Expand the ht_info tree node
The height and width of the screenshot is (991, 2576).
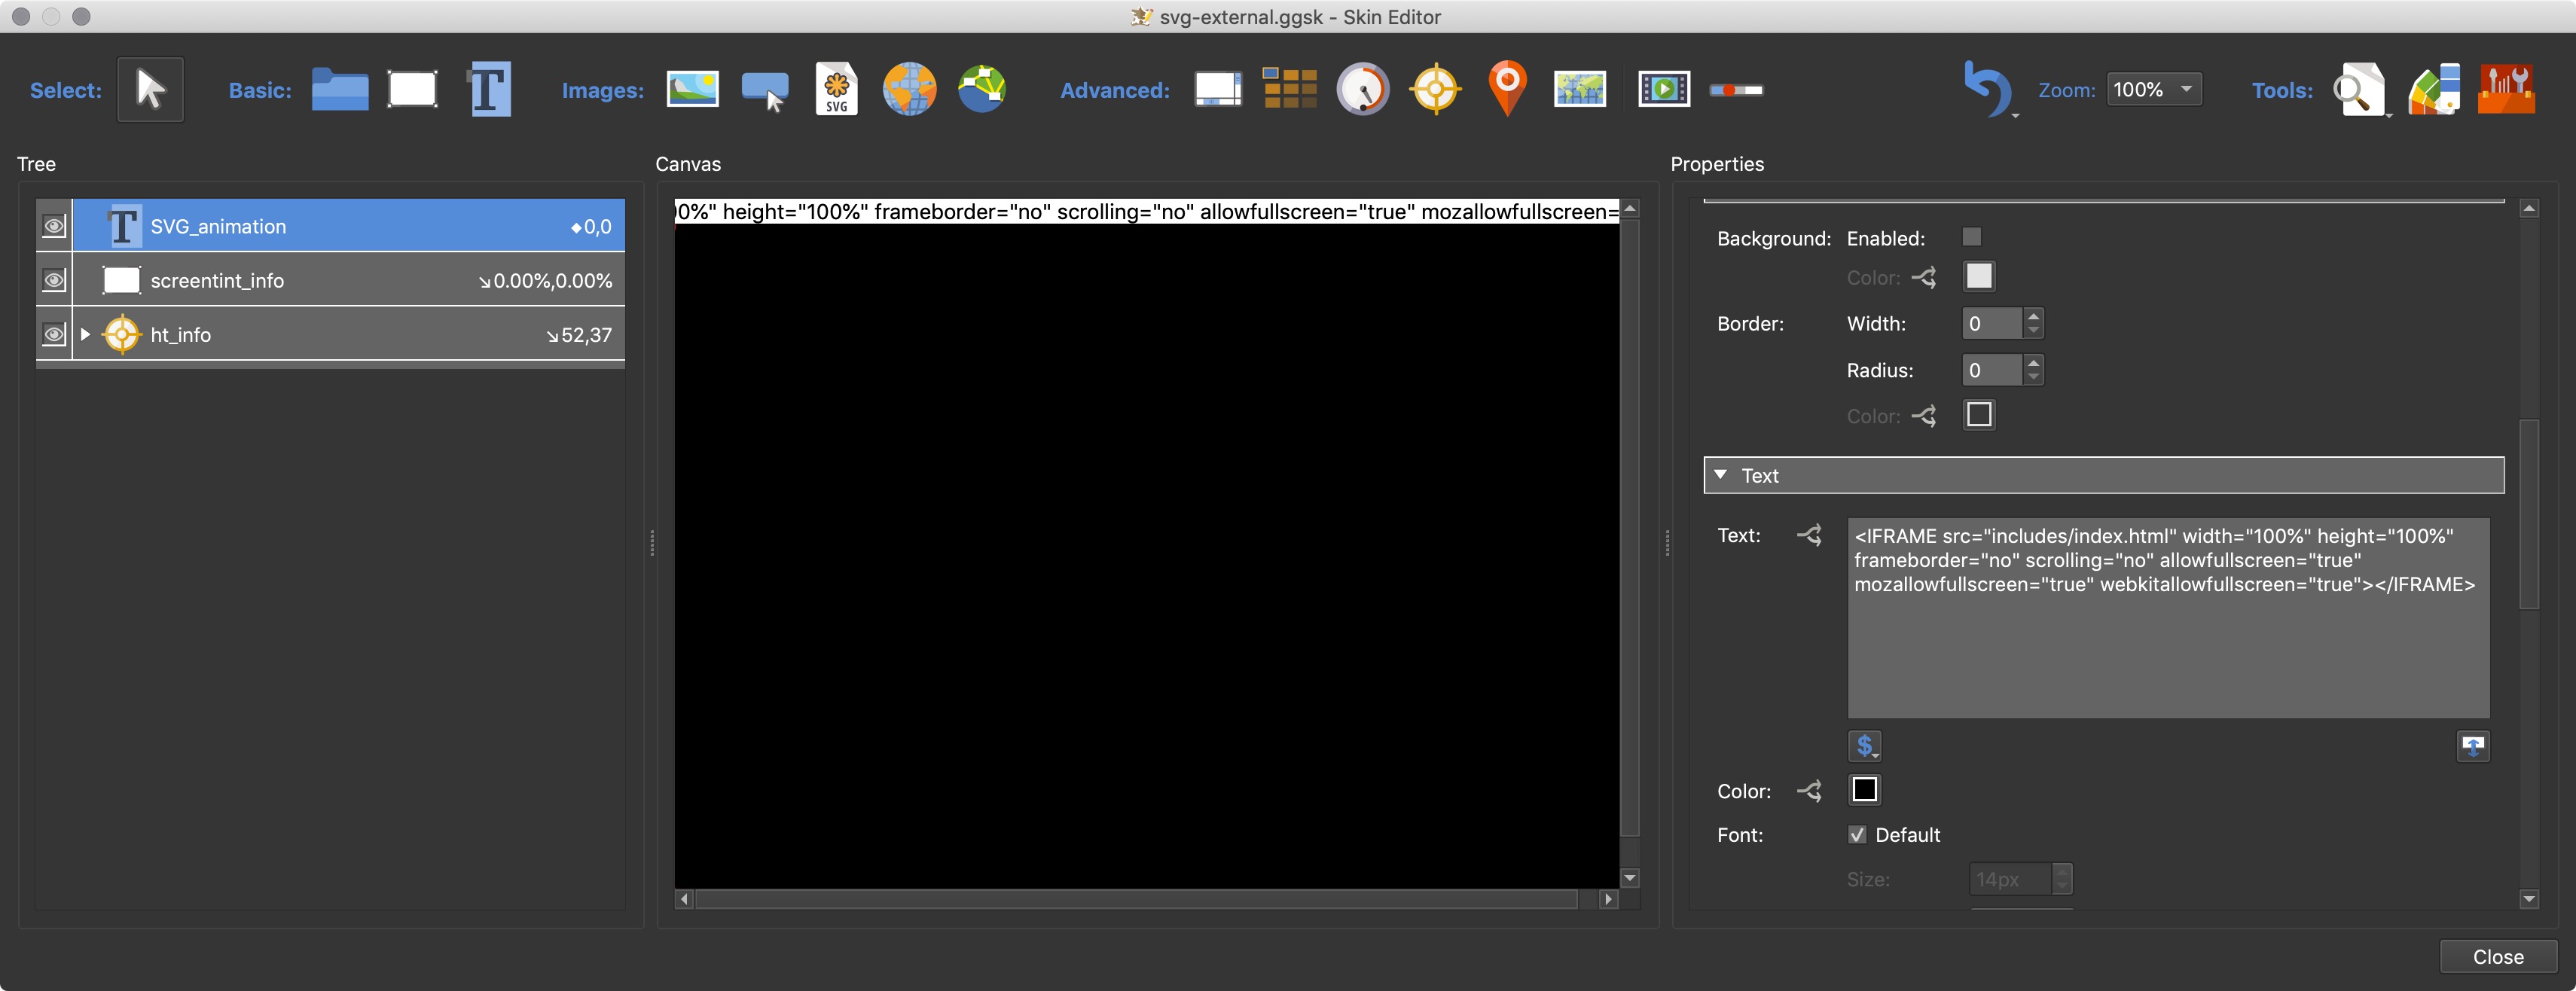coord(85,334)
